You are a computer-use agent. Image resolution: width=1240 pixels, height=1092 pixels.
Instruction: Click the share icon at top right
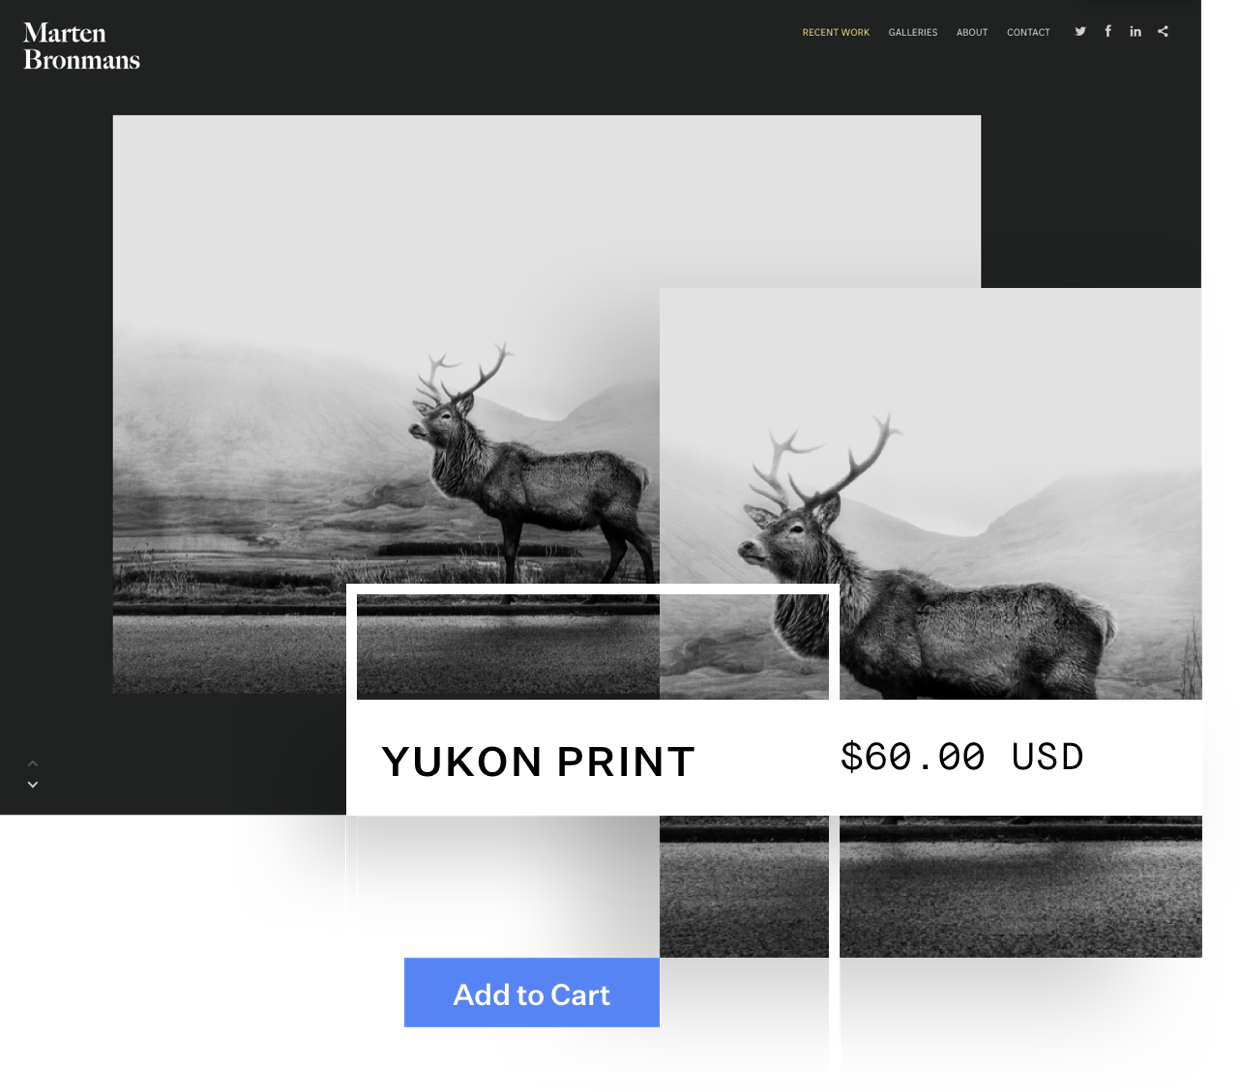(1162, 30)
